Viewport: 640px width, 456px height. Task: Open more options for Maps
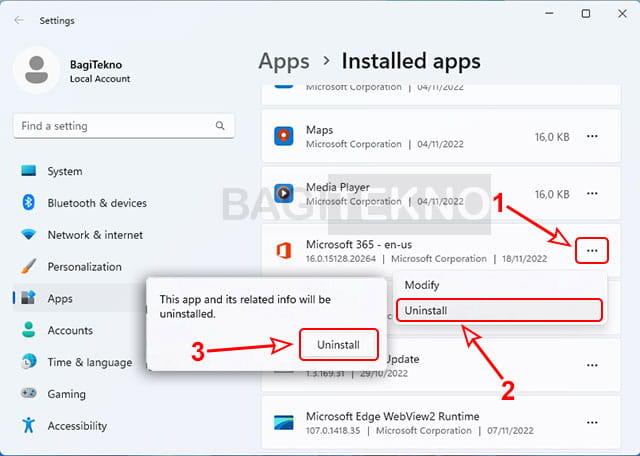pos(592,136)
